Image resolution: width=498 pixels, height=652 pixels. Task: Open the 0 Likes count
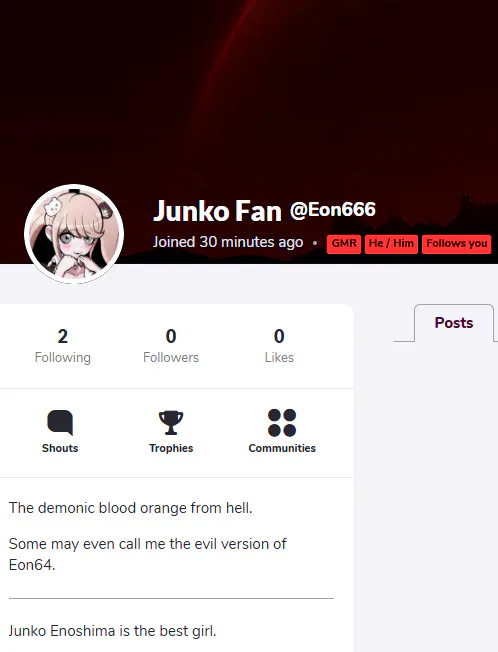279,346
